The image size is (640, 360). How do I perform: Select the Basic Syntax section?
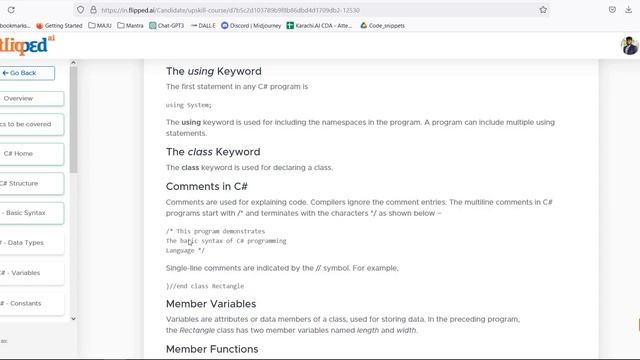(x=32, y=213)
